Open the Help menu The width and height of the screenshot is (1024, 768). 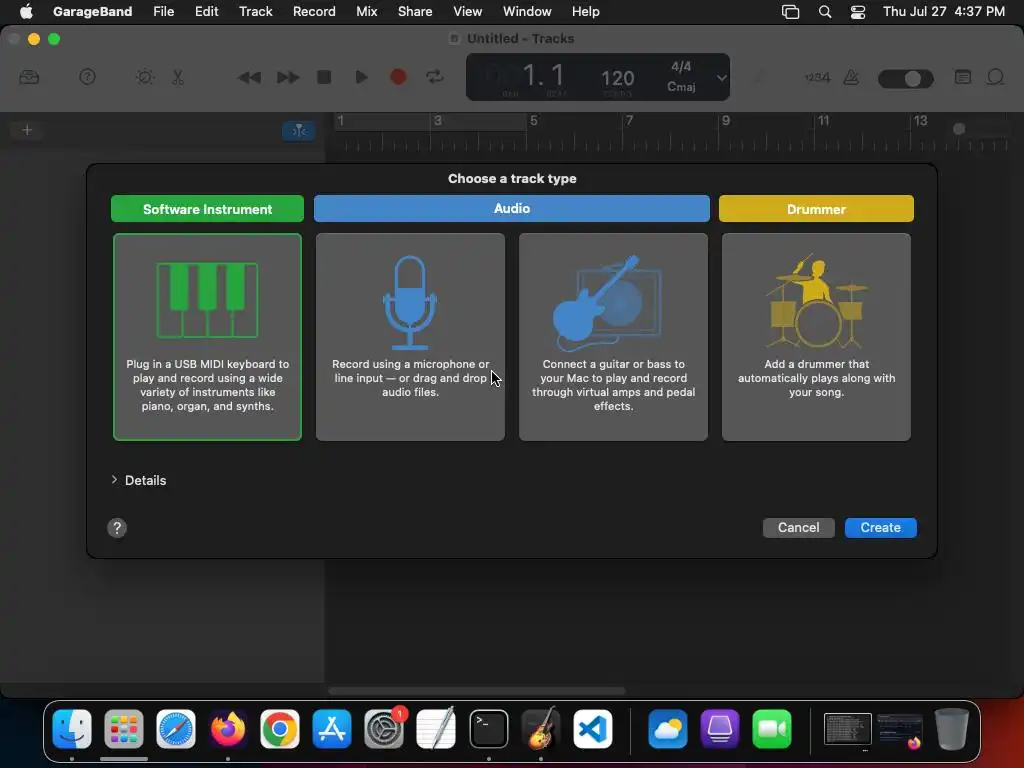point(586,11)
